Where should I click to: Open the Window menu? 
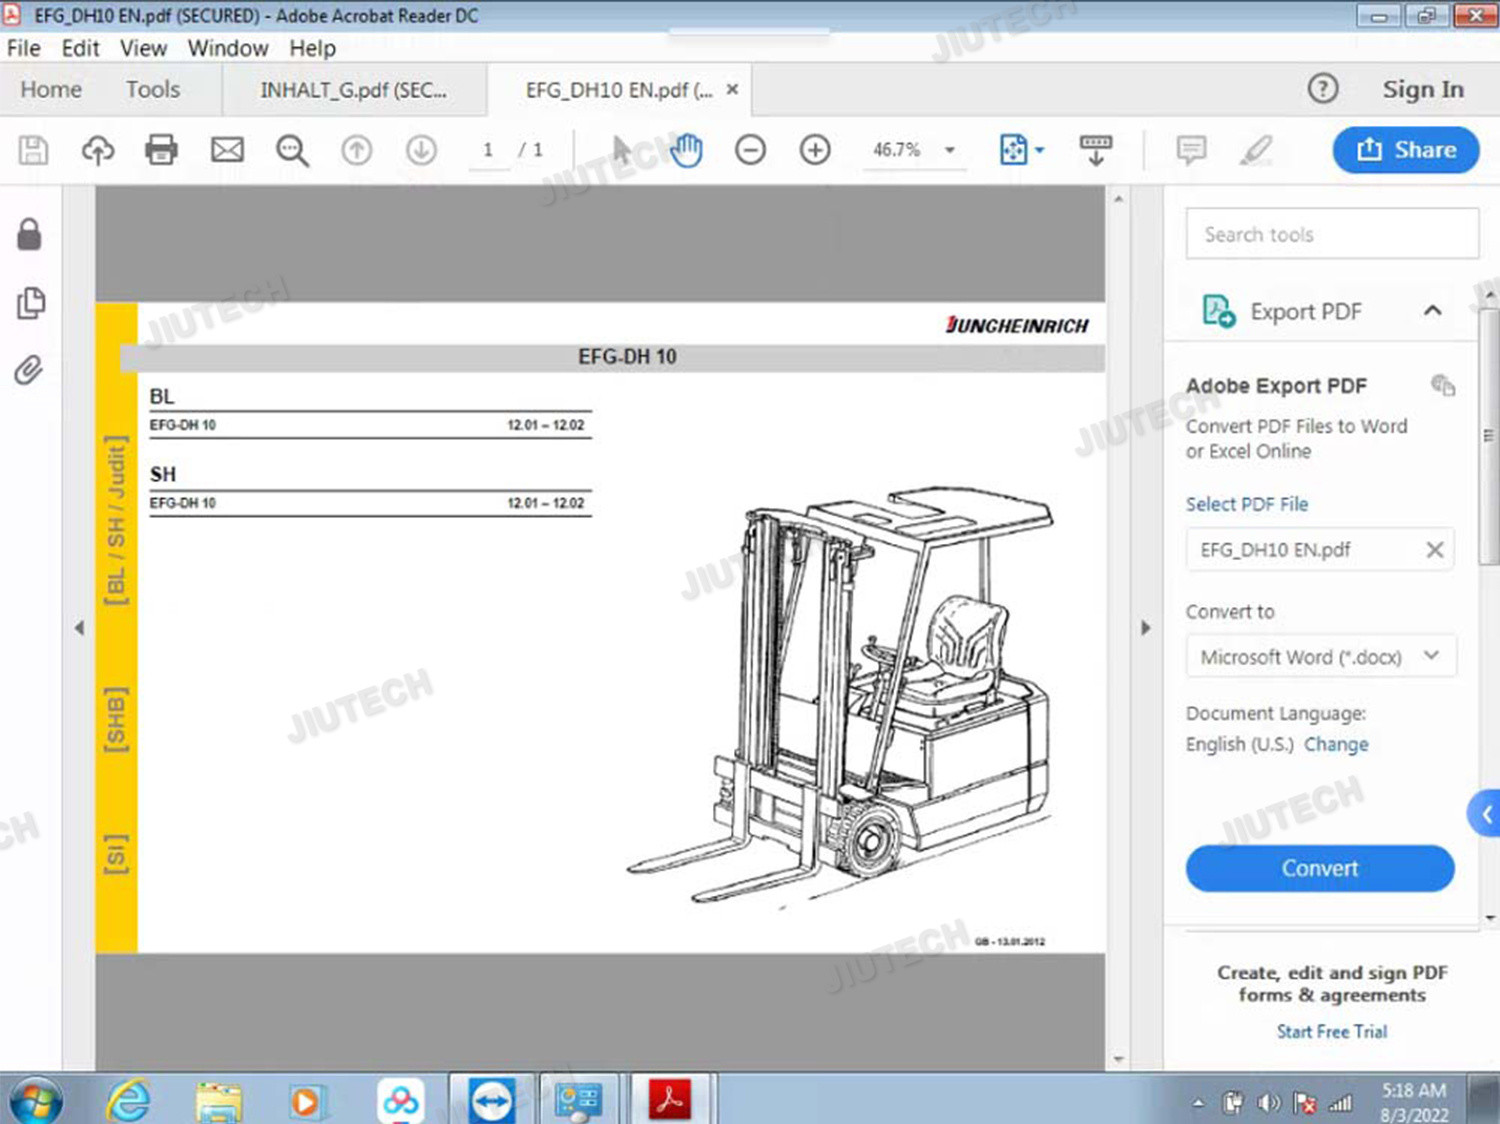[x=228, y=48]
